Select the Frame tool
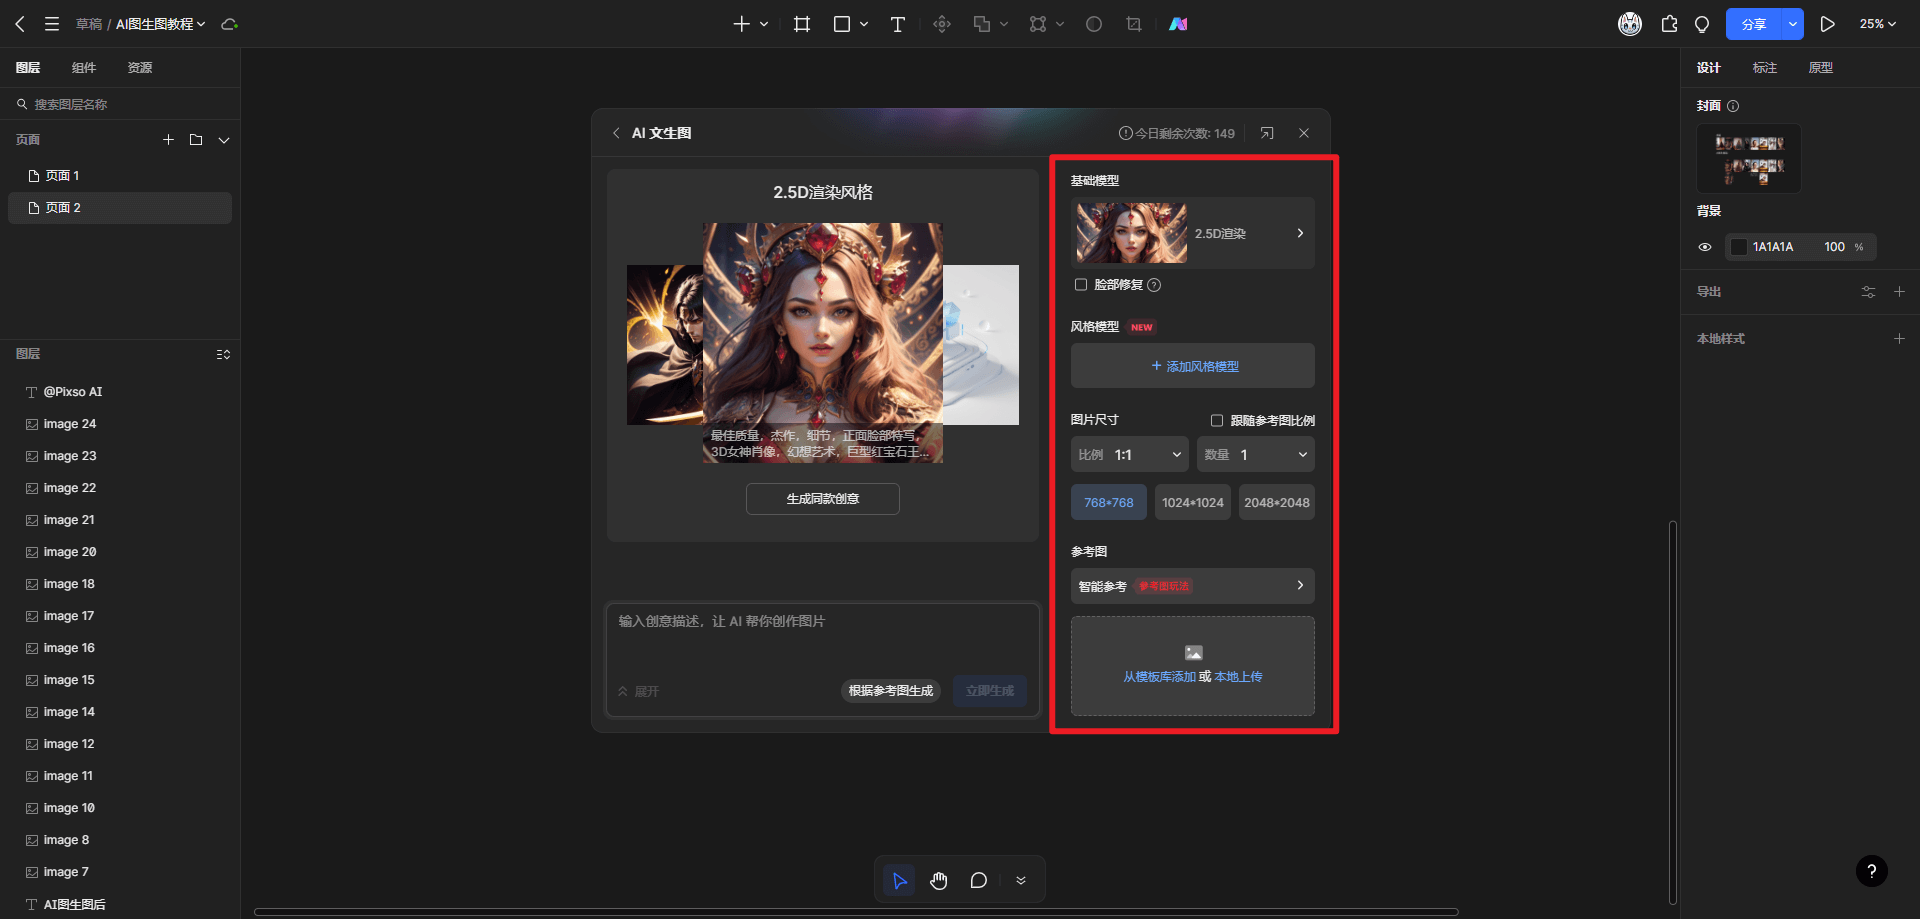 [x=802, y=24]
